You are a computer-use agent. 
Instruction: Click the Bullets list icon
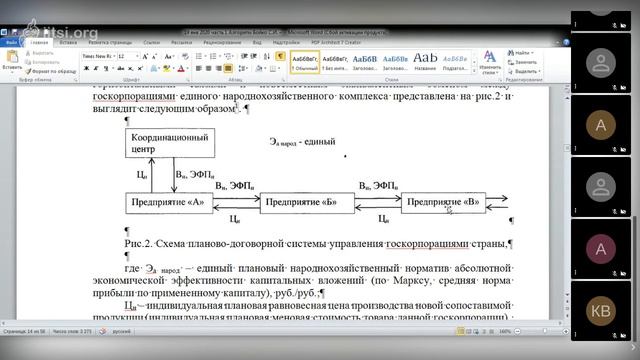(200, 56)
